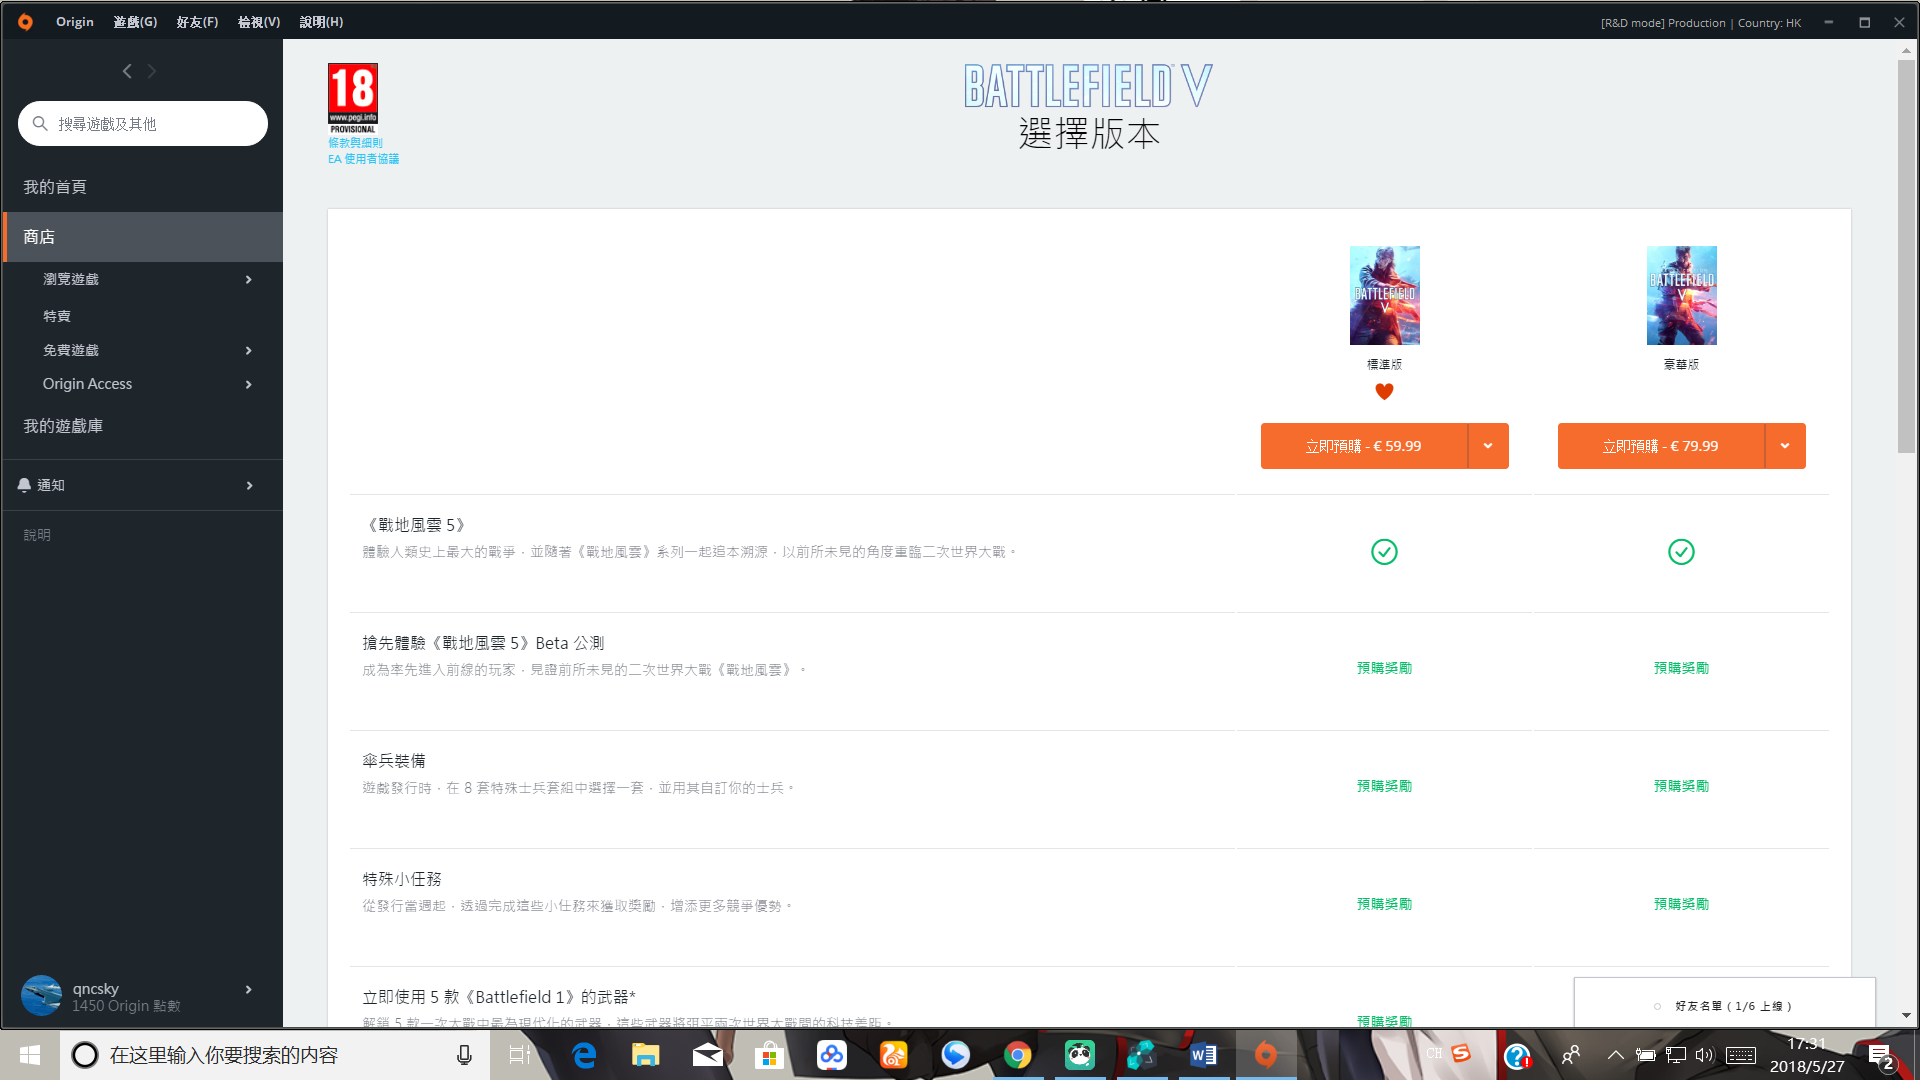Open File Explorer from taskbar
1920x1080 pixels.
[646, 1055]
